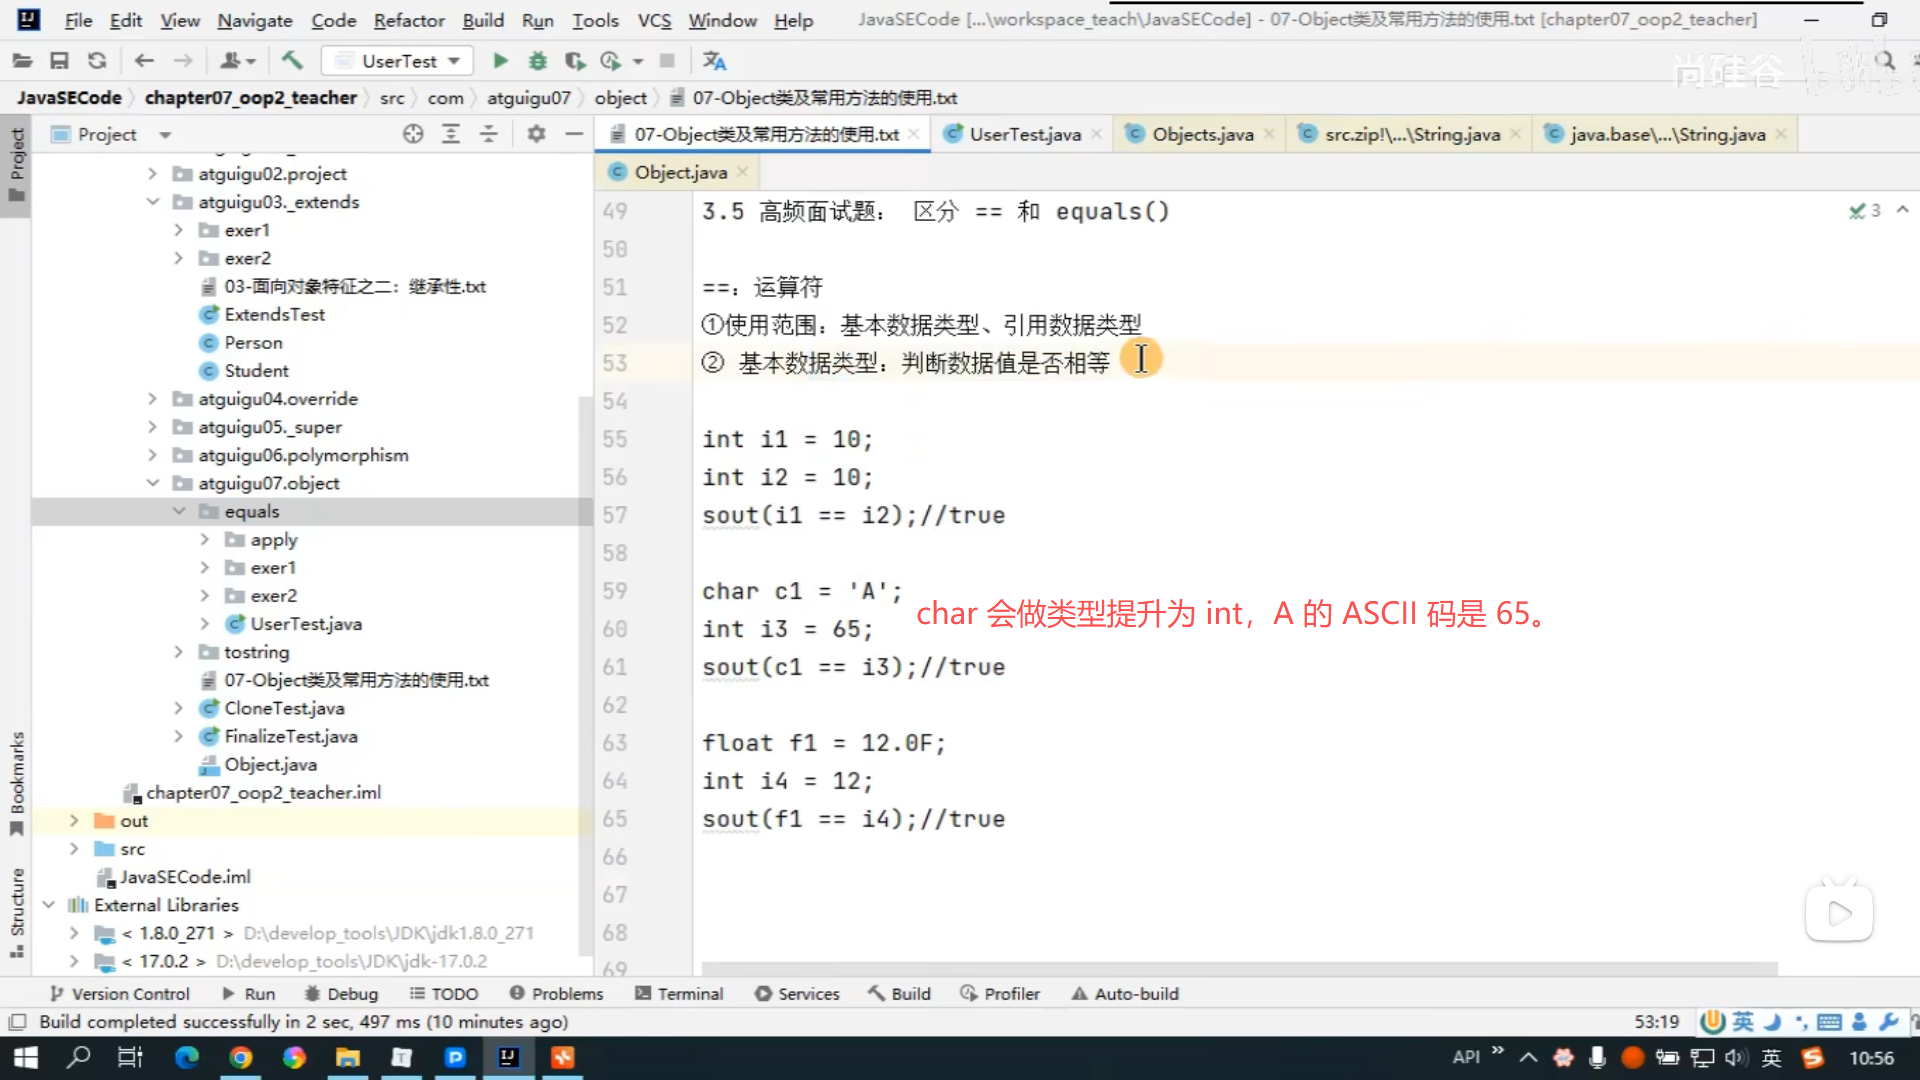The width and height of the screenshot is (1920, 1080).
Task: Click the locate target icon in Project panel
Action: pos(413,134)
